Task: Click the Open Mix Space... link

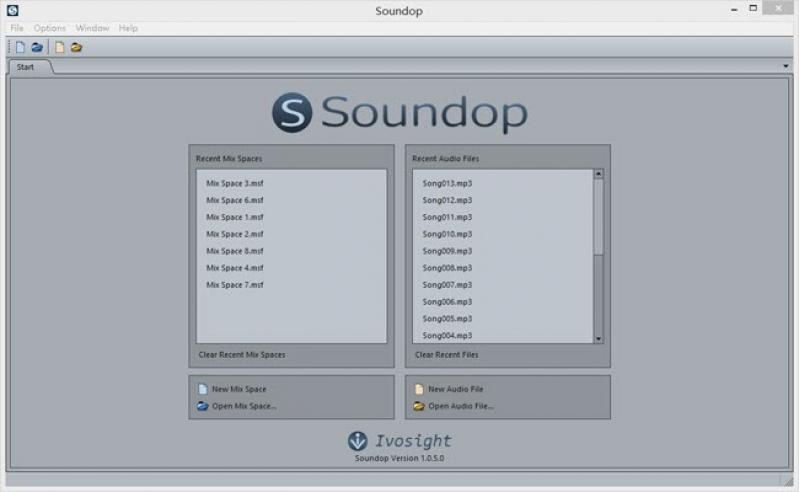Action: point(244,406)
